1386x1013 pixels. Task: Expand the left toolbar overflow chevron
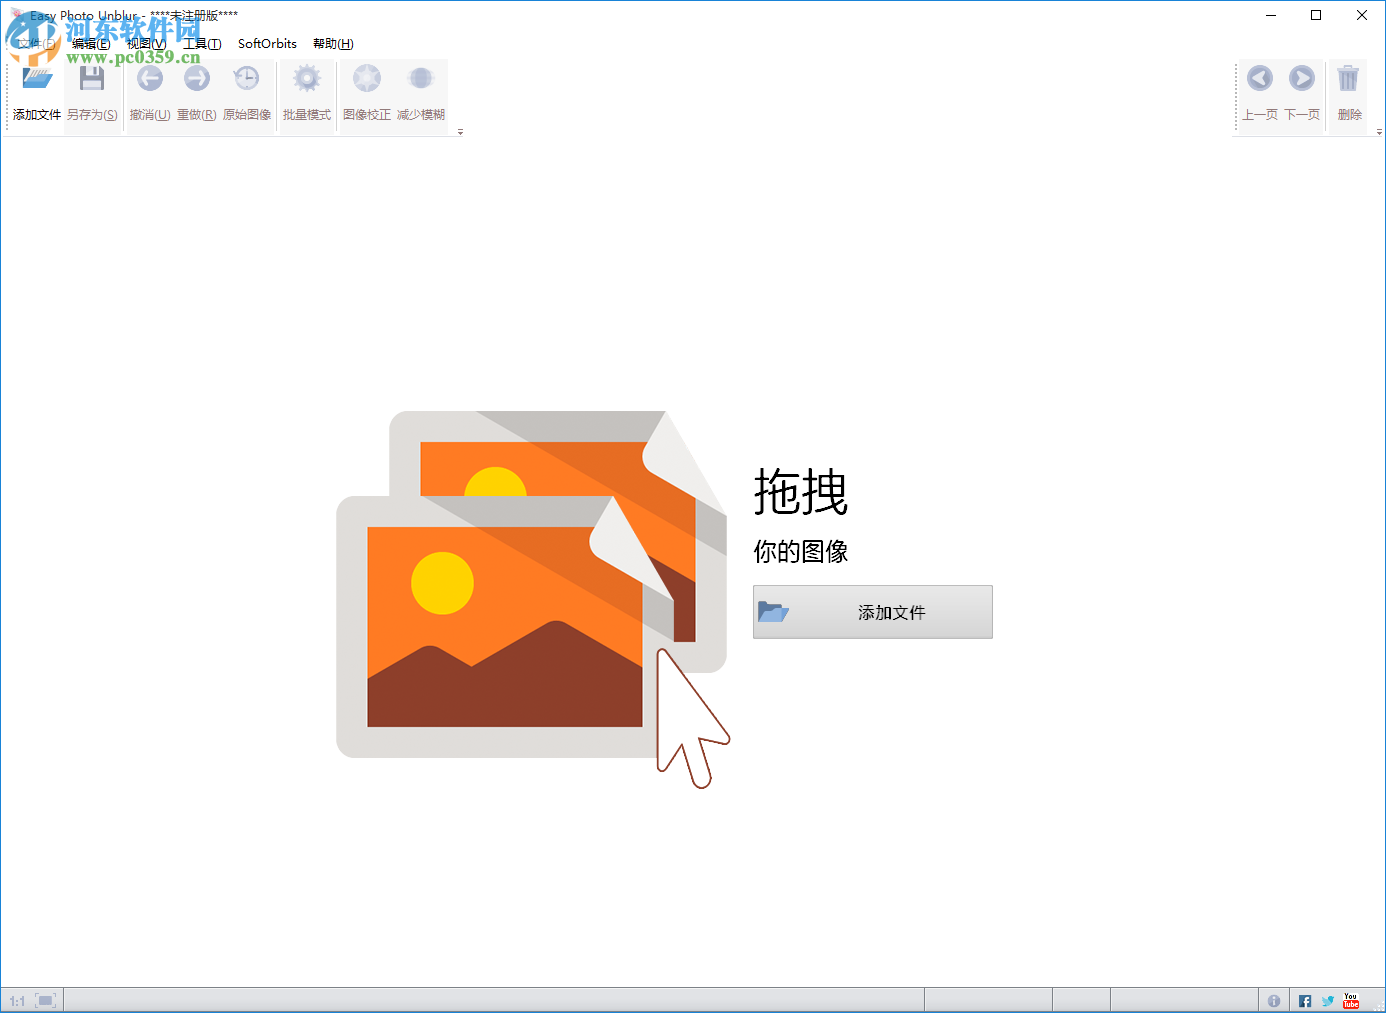pyautogui.click(x=461, y=131)
